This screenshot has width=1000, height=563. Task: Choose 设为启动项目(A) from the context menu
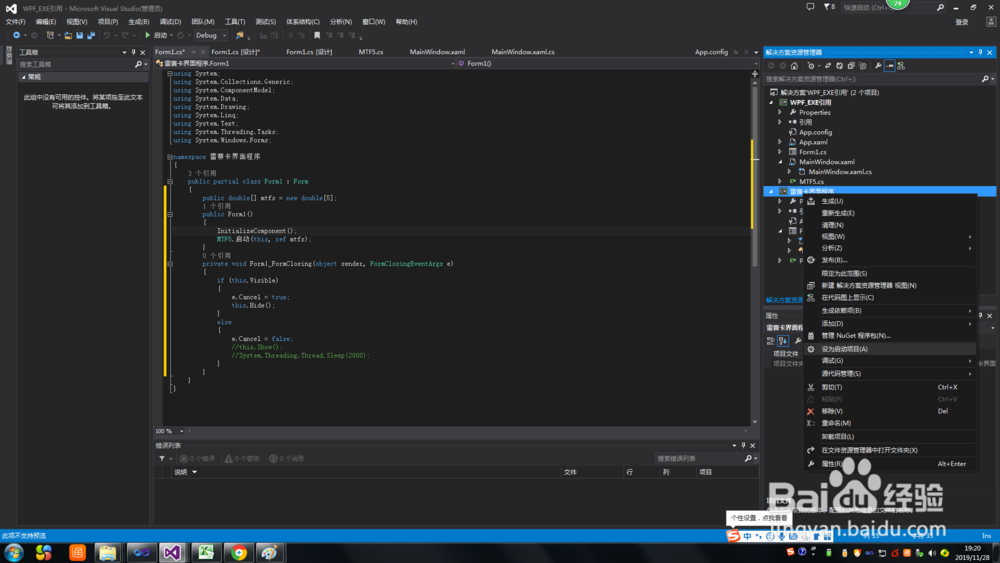coord(890,349)
